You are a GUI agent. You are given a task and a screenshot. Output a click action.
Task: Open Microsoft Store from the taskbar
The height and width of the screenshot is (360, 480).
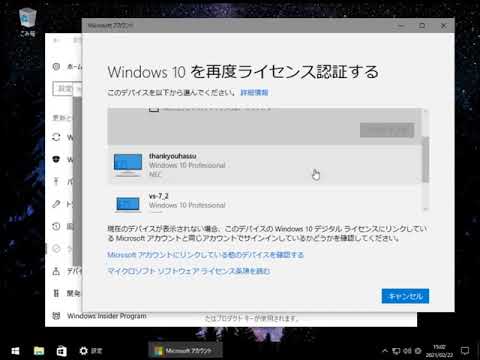pyautogui.click(x=62, y=351)
